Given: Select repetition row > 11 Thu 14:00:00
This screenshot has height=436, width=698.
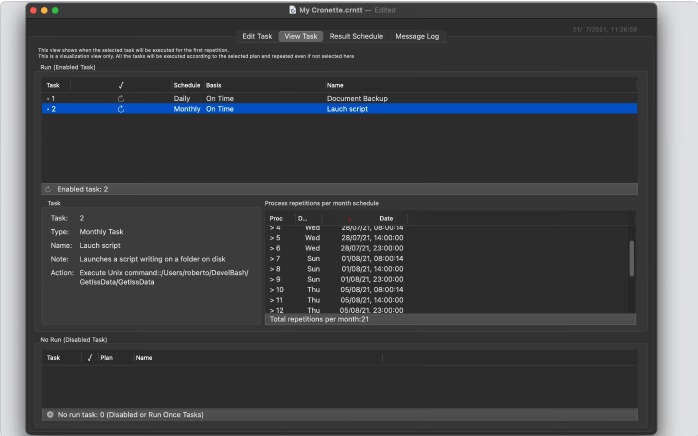Looking at the screenshot, I should click(x=447, y=300).
